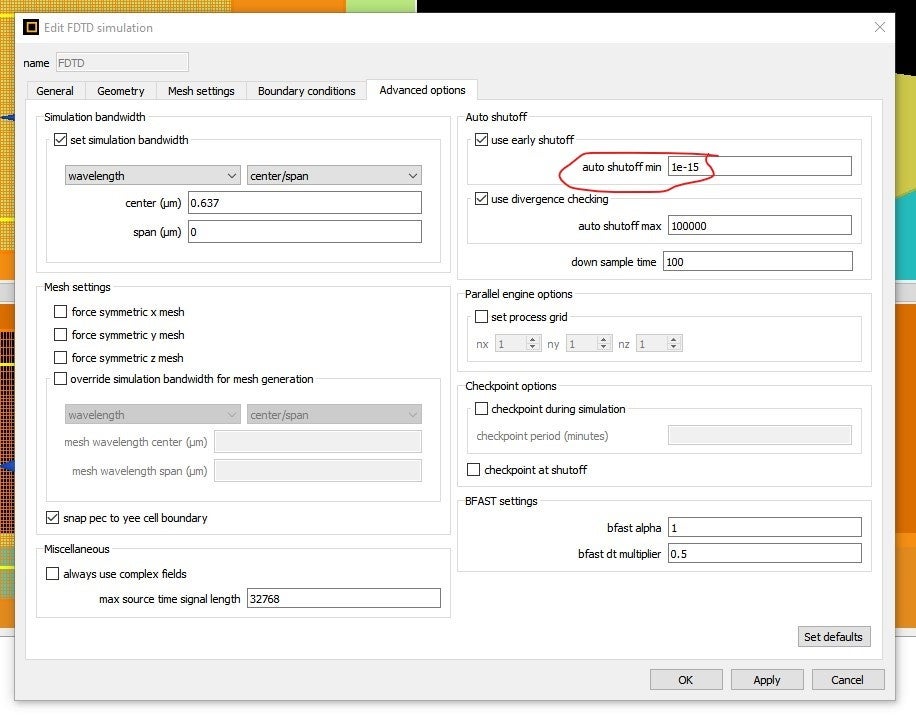Enable force symmetric x mesh
The image size is (916, 718).
[61, 312]
